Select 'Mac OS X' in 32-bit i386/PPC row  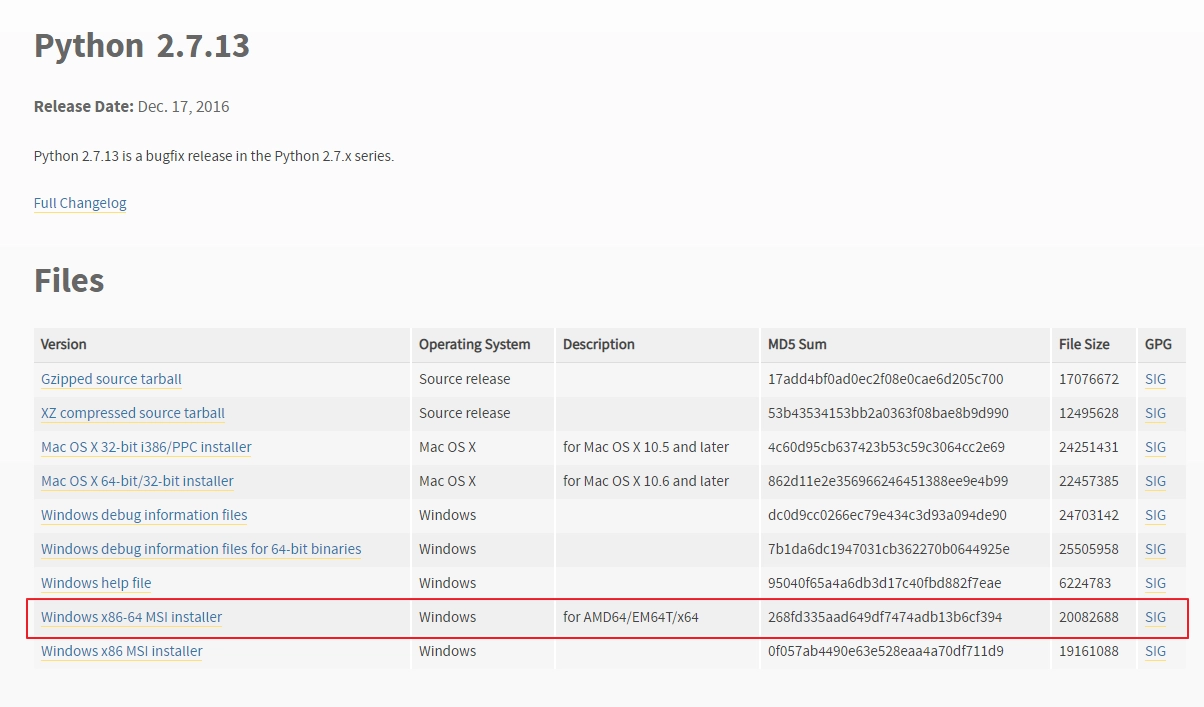[x=447, y=447]
